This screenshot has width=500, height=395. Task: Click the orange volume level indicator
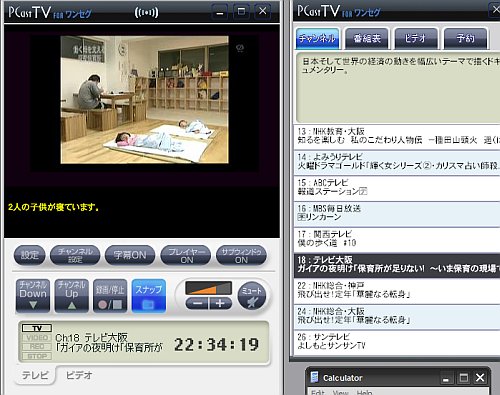click(209, 288)
